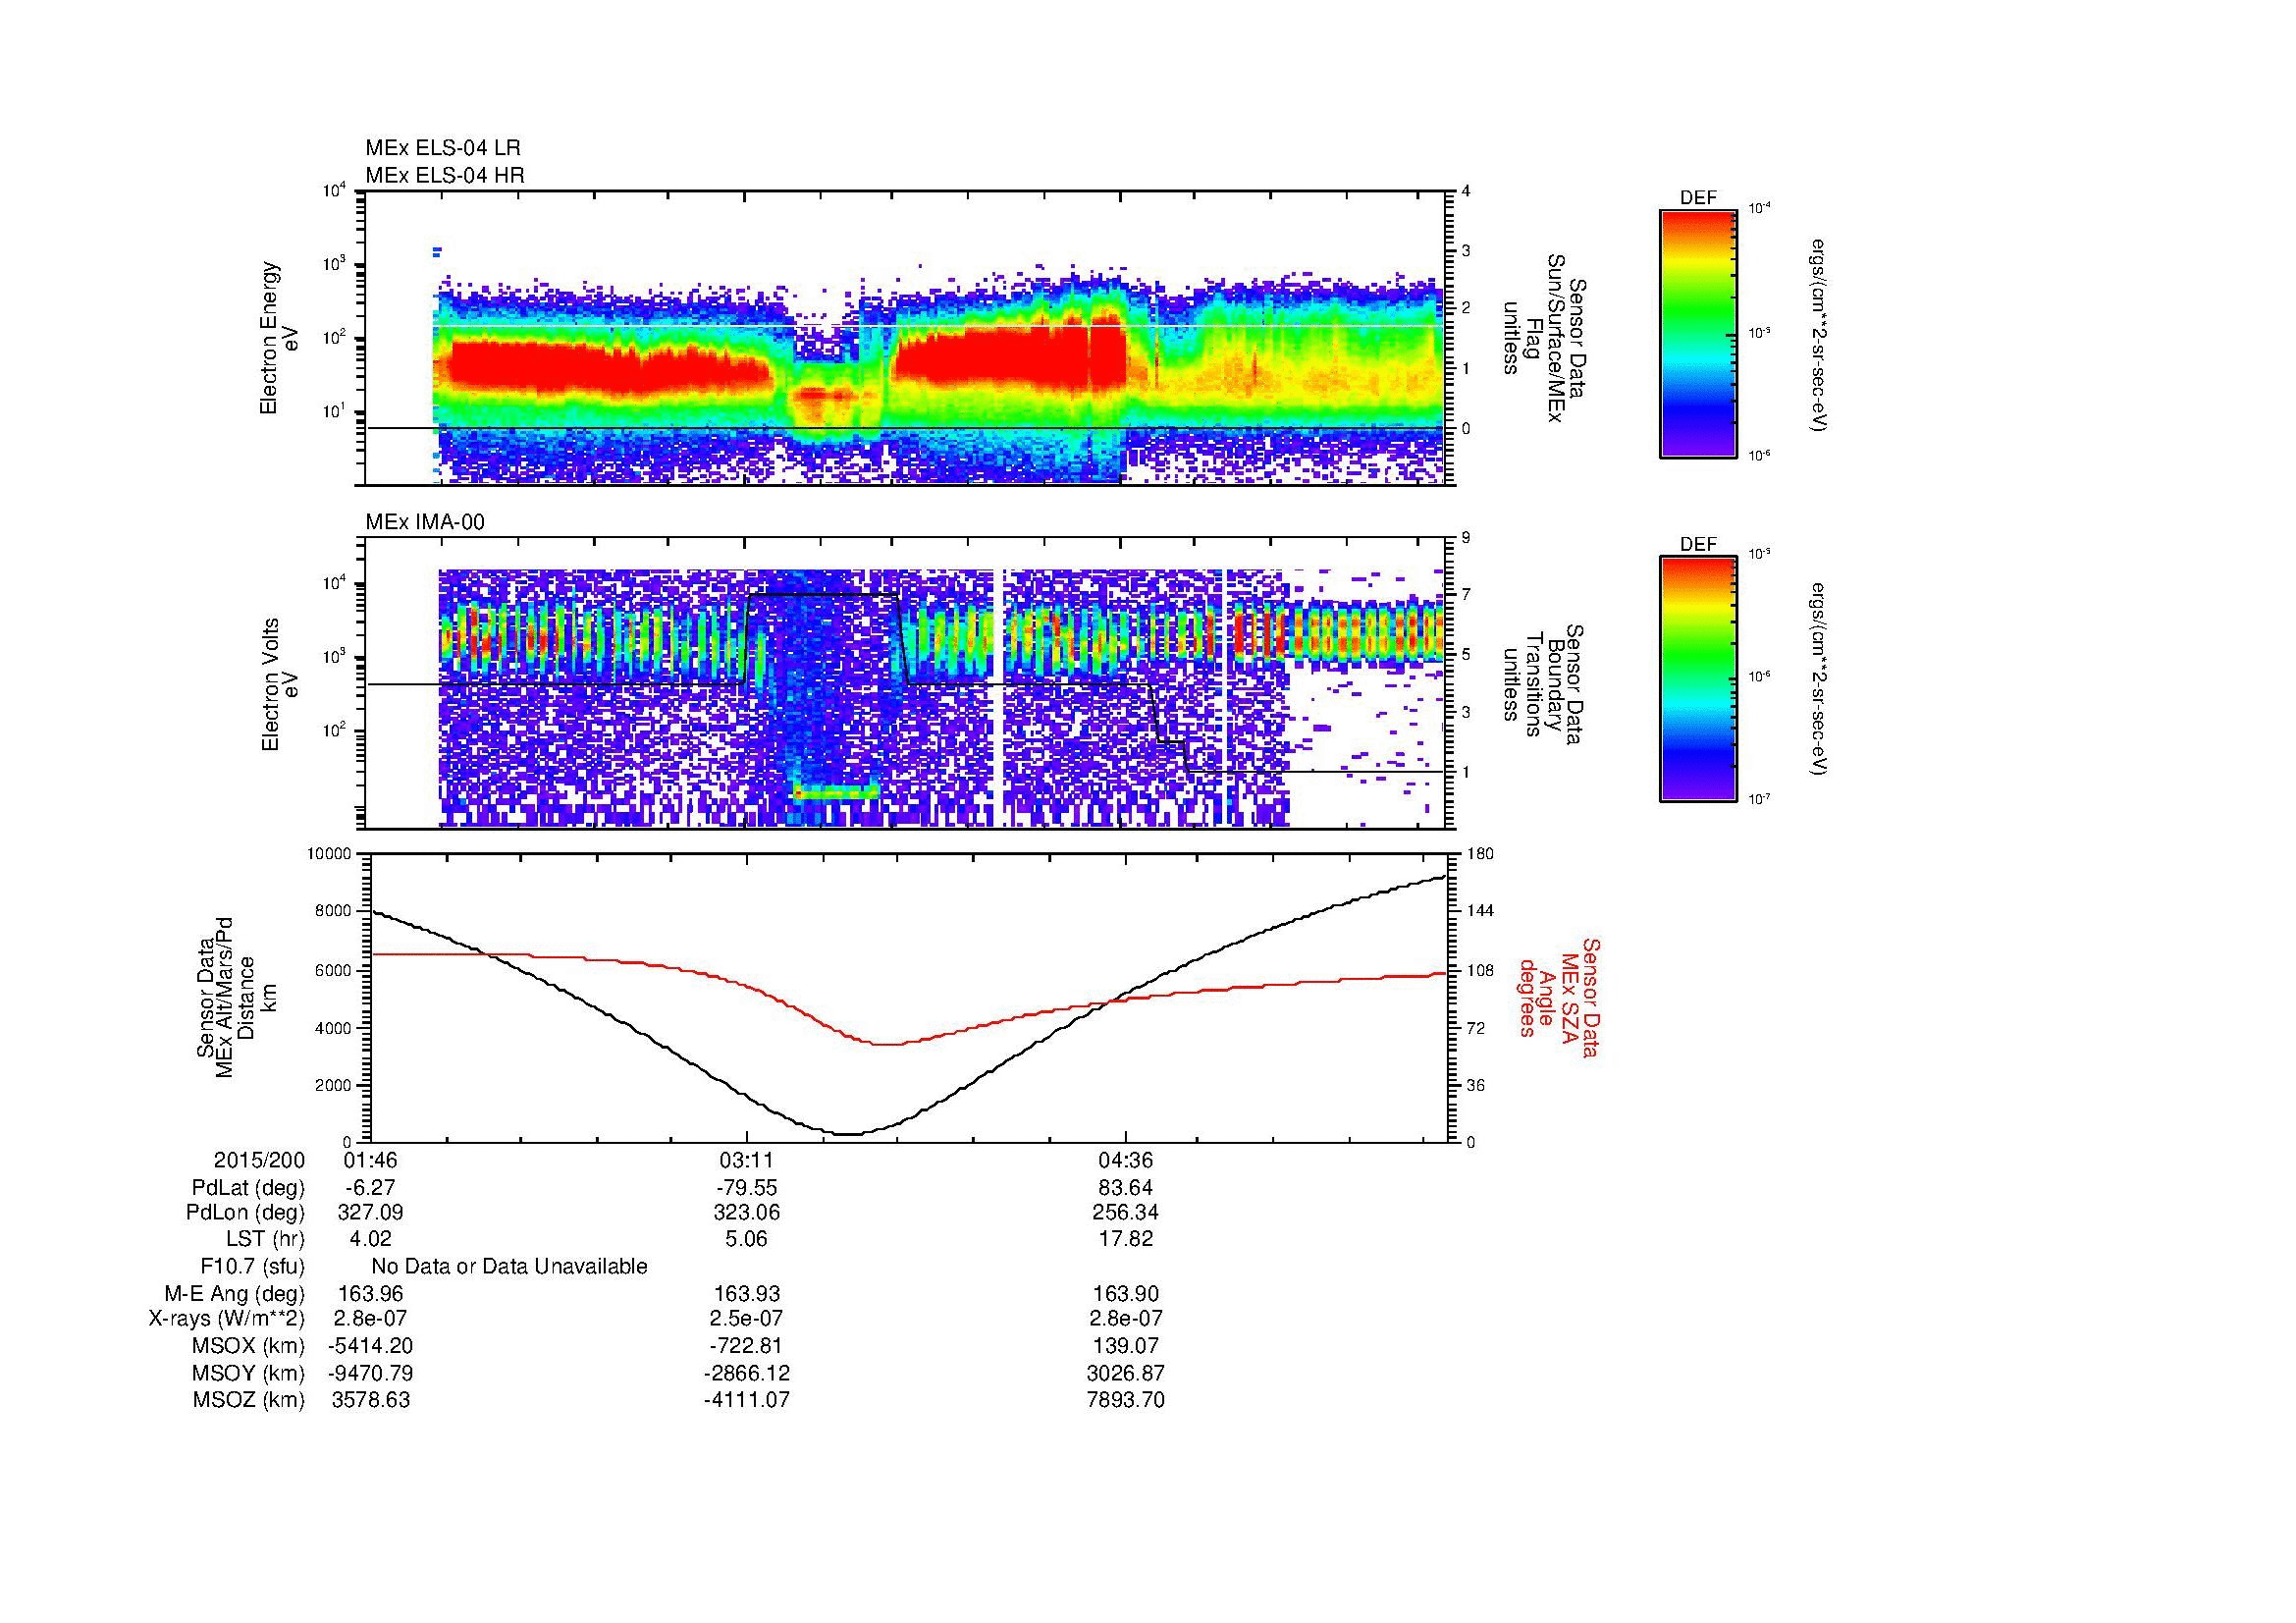2296x1623 pixels.
Task: Click PdLon value '327.09'
Action: [371, 1213]
